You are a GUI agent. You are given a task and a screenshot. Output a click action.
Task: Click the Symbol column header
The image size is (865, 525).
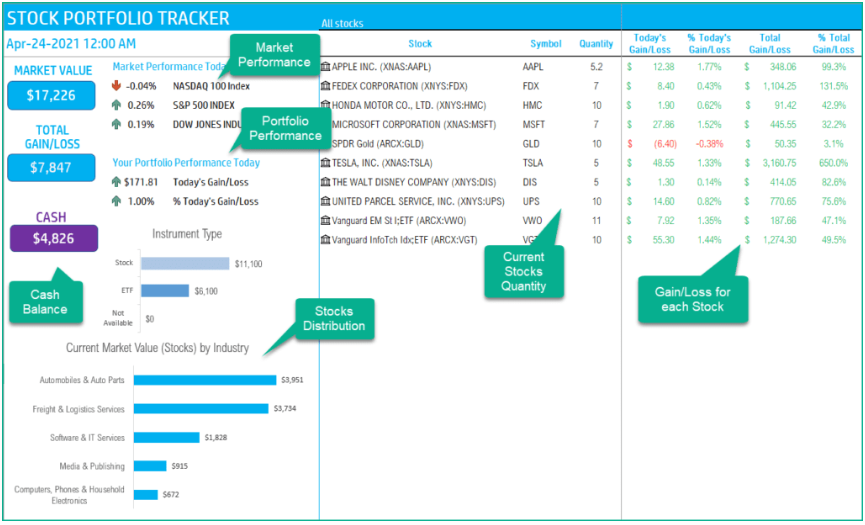pos(546,44)
